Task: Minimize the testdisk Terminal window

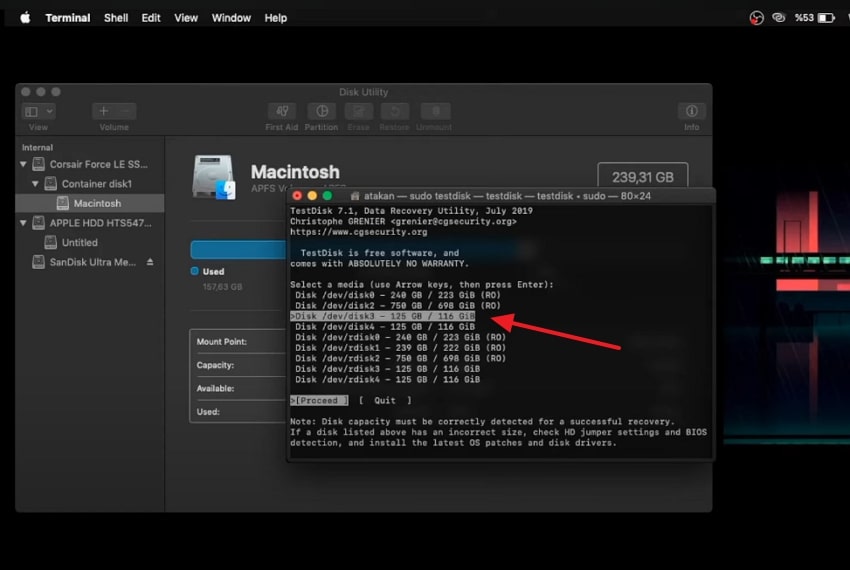Action: [x=312, y=196]
